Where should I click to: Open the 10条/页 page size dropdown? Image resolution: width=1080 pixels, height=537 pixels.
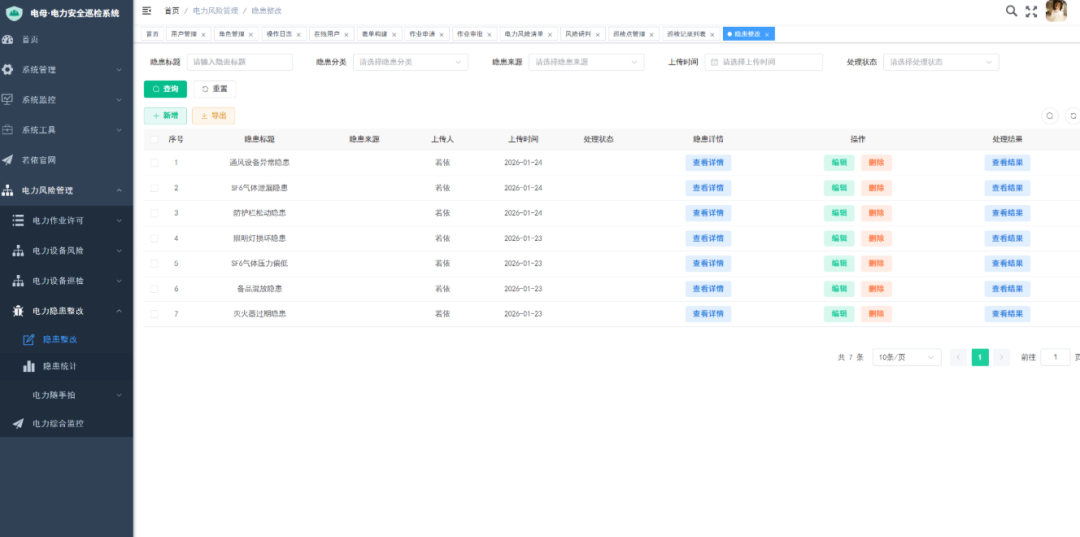[x=906, y=357]
